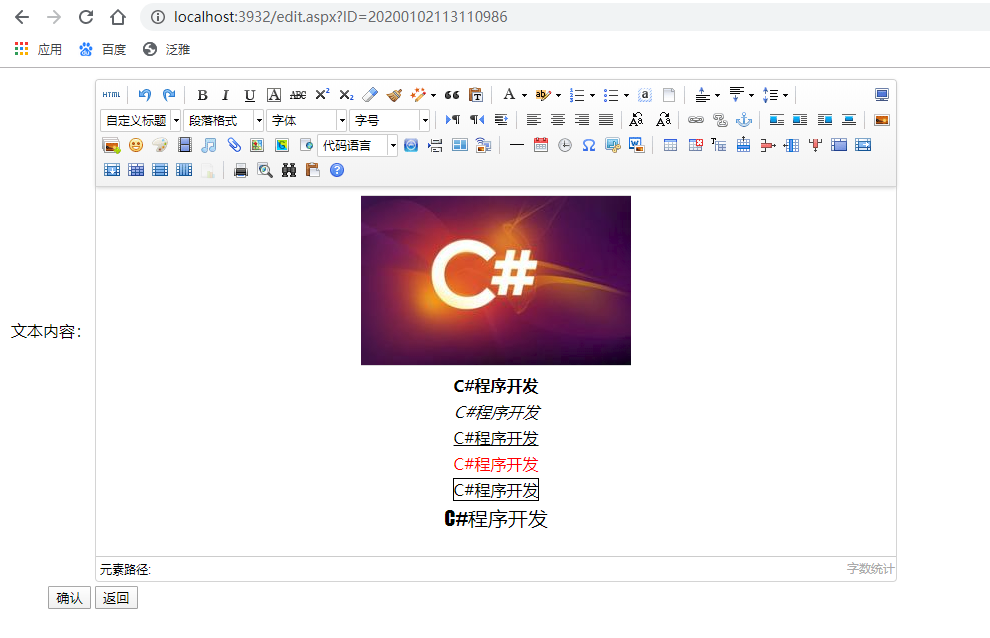
Task: Toggle character border formatting
Action: [x=274, y=95]
